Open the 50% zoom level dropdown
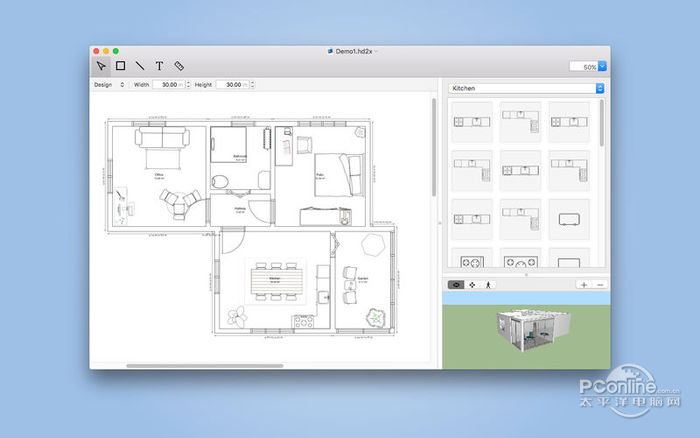 tap(602, 67)
